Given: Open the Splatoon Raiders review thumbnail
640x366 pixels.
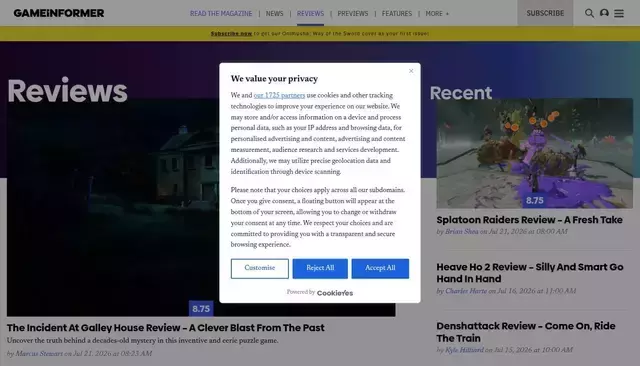Looking at the screenshot, I should (x=534, y=153).
